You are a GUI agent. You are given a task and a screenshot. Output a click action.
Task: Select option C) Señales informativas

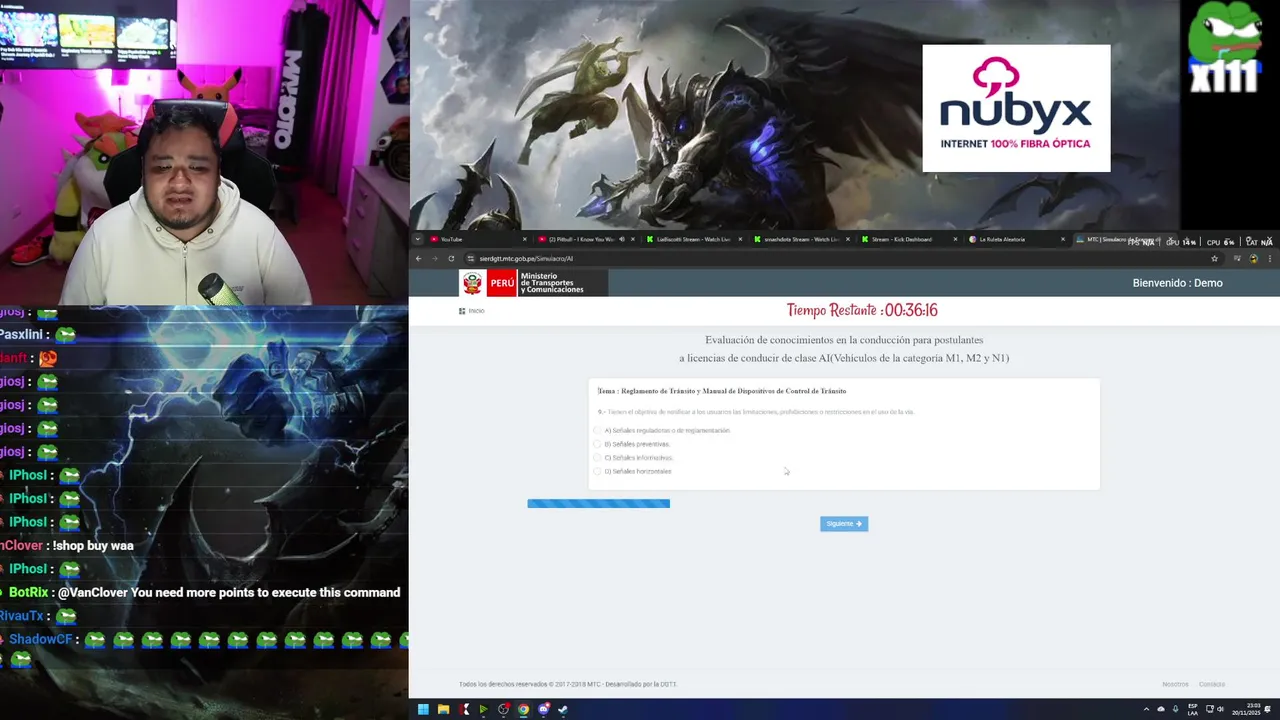click(x=634, y=458)
